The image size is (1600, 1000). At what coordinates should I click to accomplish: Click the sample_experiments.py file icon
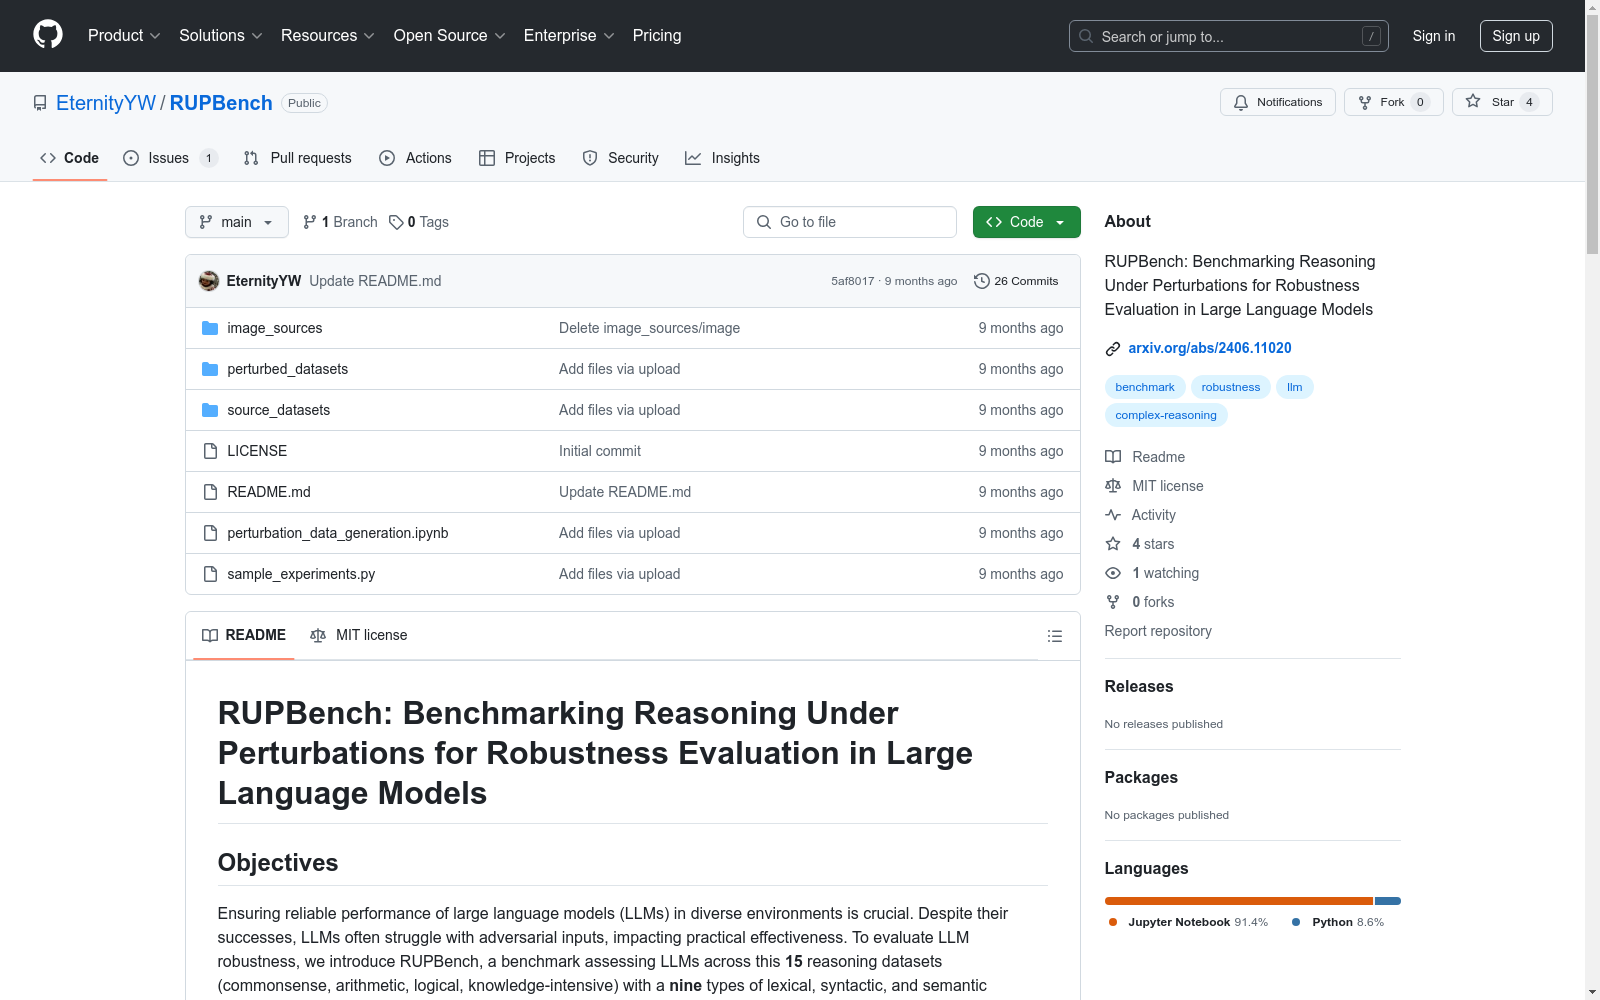click(x=210, y=574)
